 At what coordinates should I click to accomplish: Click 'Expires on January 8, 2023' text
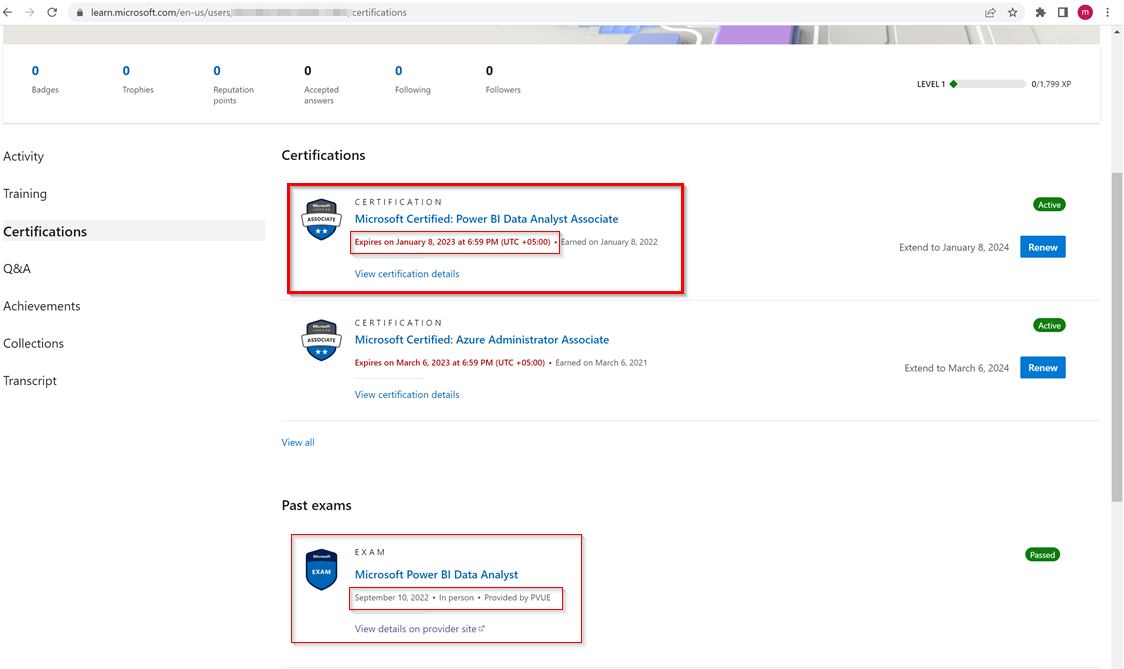click(x=452, y=242)
